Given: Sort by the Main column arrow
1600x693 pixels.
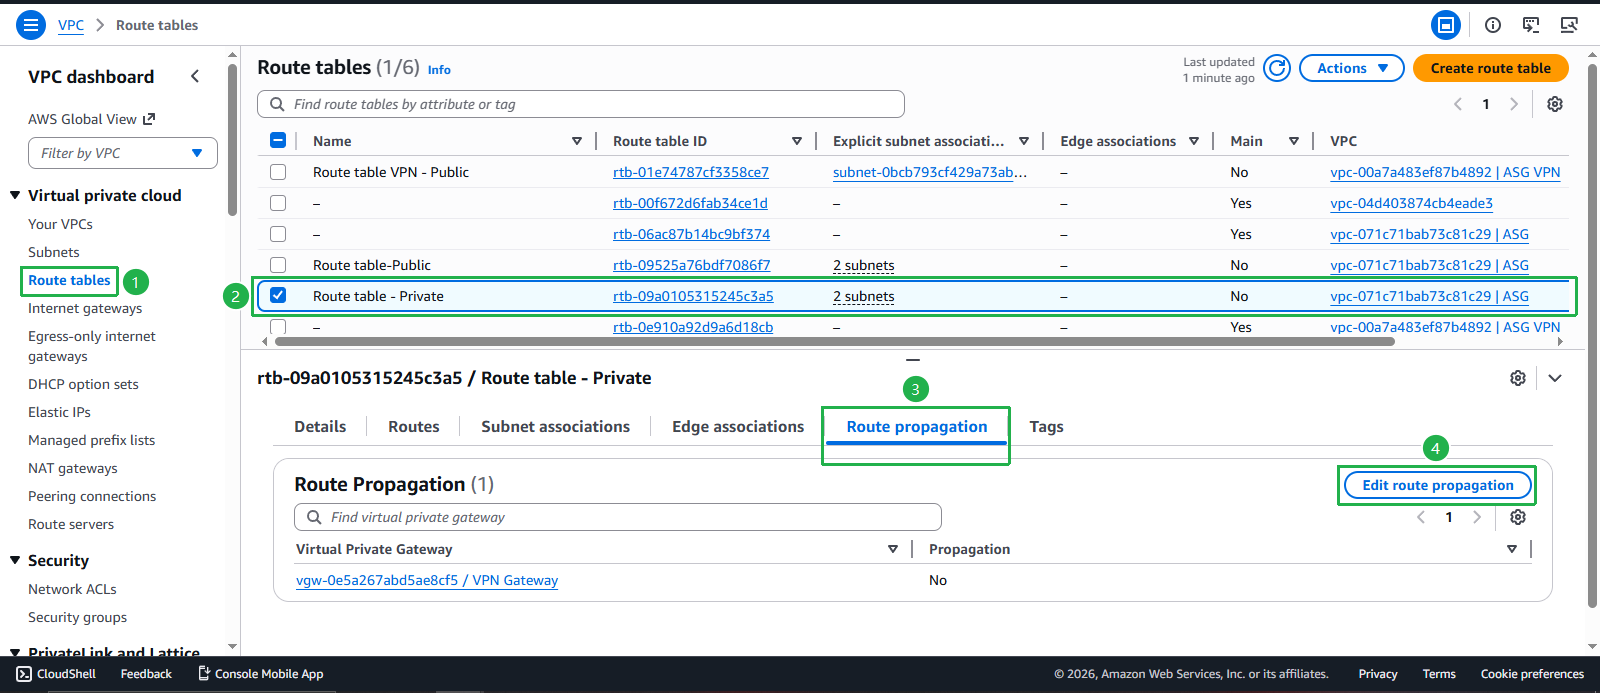Looking at the screenshot, I should click(1294, 141).
